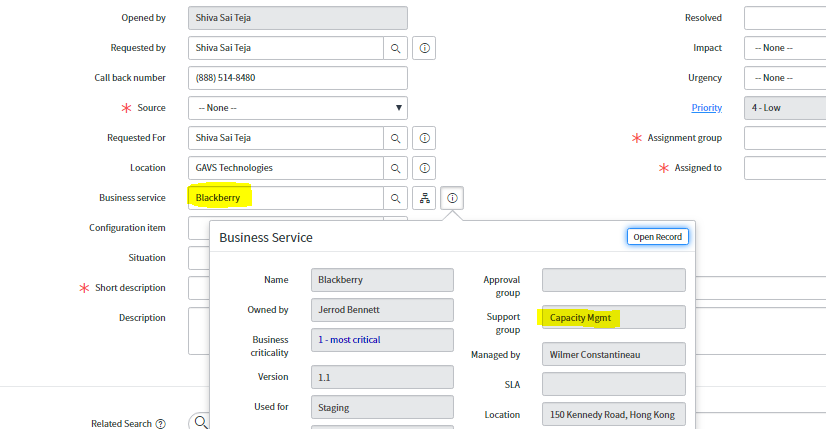This screenshot has height=429, width=826.
Task: Open lookup search for Requested For field
Action: point(396,138)
